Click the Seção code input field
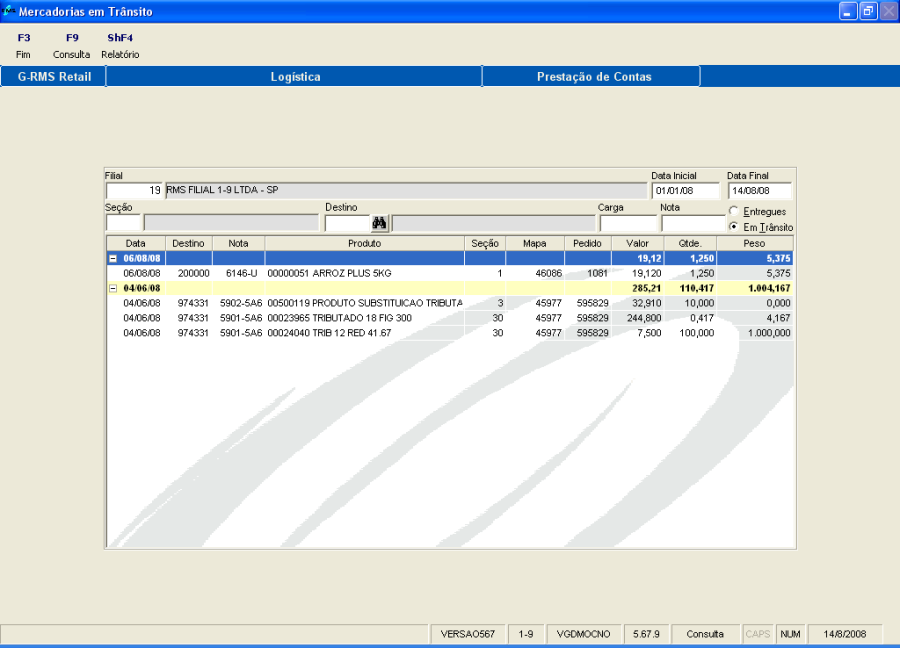The height and width of the screenshot is (648, 900). click(123, 223)
